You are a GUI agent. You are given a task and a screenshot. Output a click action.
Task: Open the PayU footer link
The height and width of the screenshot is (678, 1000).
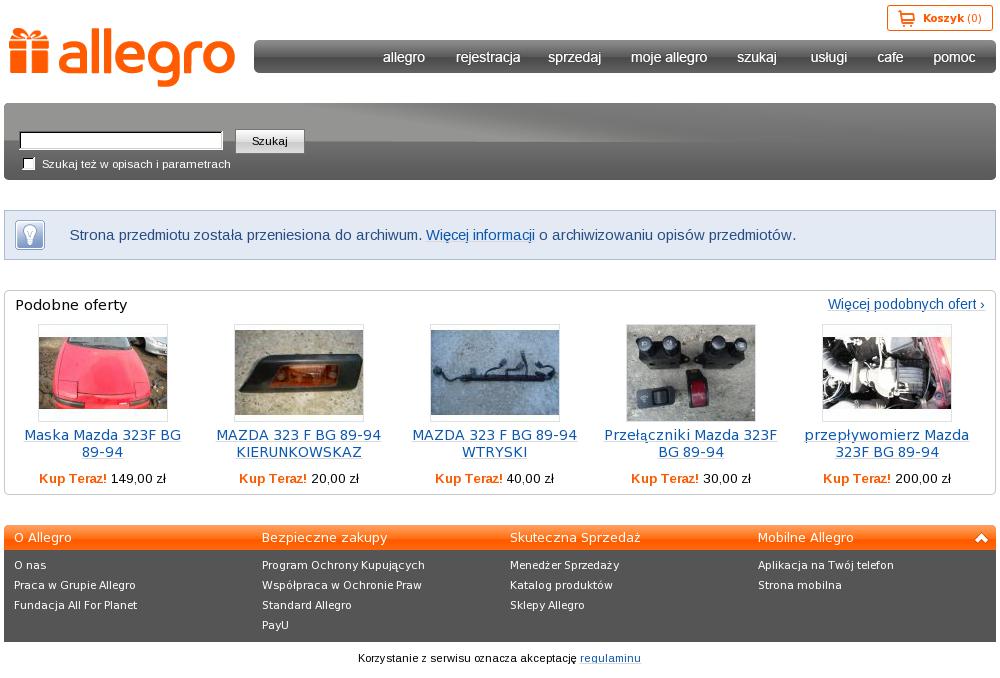[275, 625]
